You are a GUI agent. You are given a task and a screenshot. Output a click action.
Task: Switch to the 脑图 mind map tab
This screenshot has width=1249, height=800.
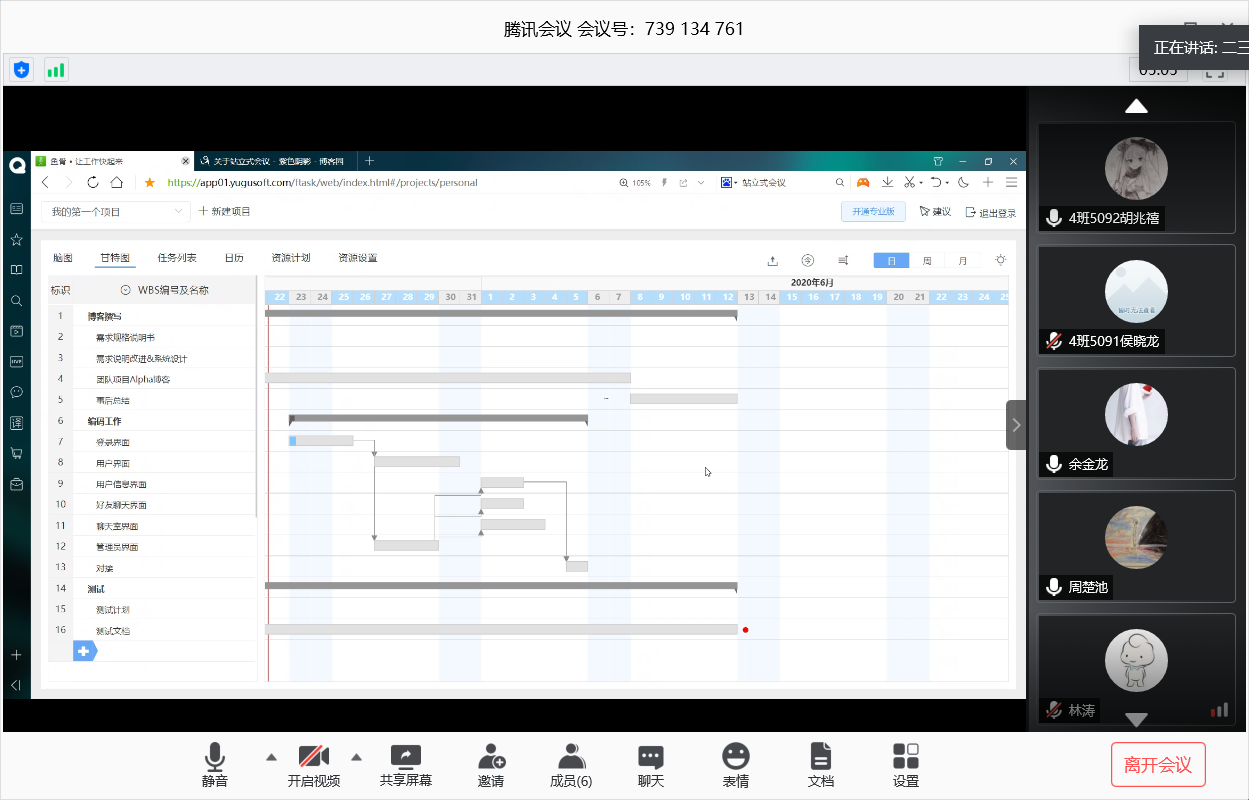(x=63, y=258)
